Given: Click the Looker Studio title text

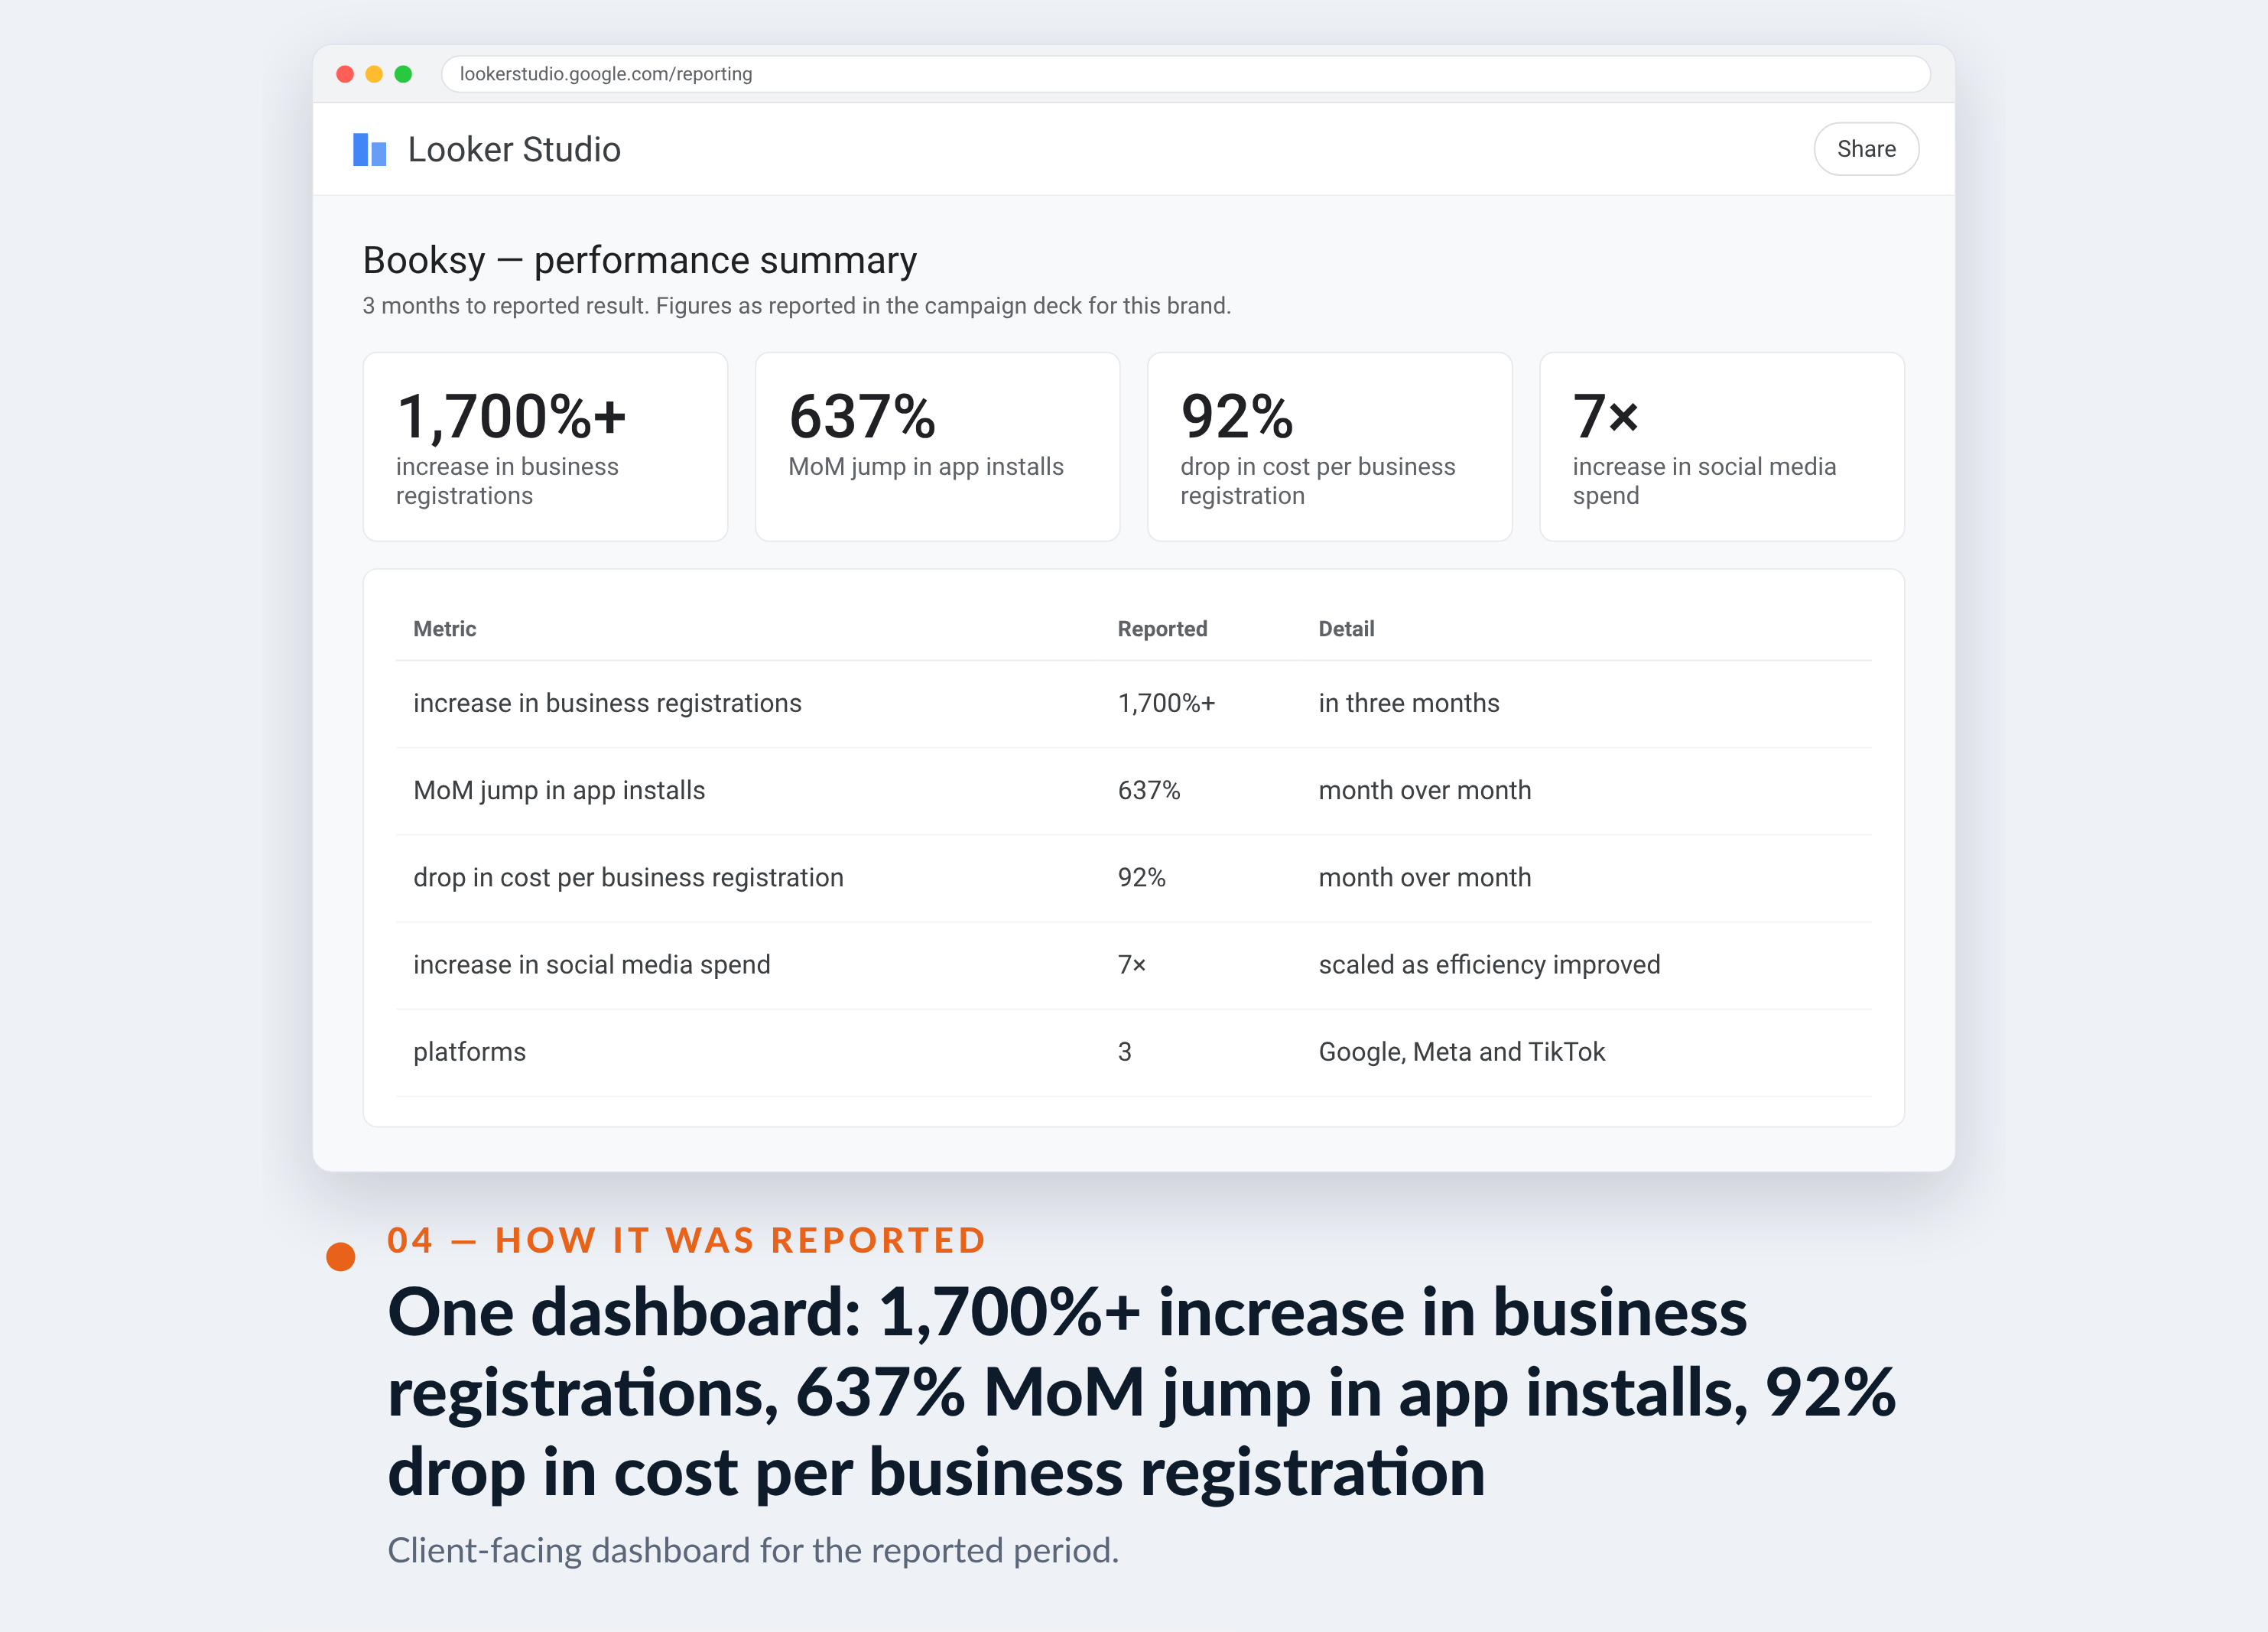Looking at the screenshot, I should coord(514,150).
